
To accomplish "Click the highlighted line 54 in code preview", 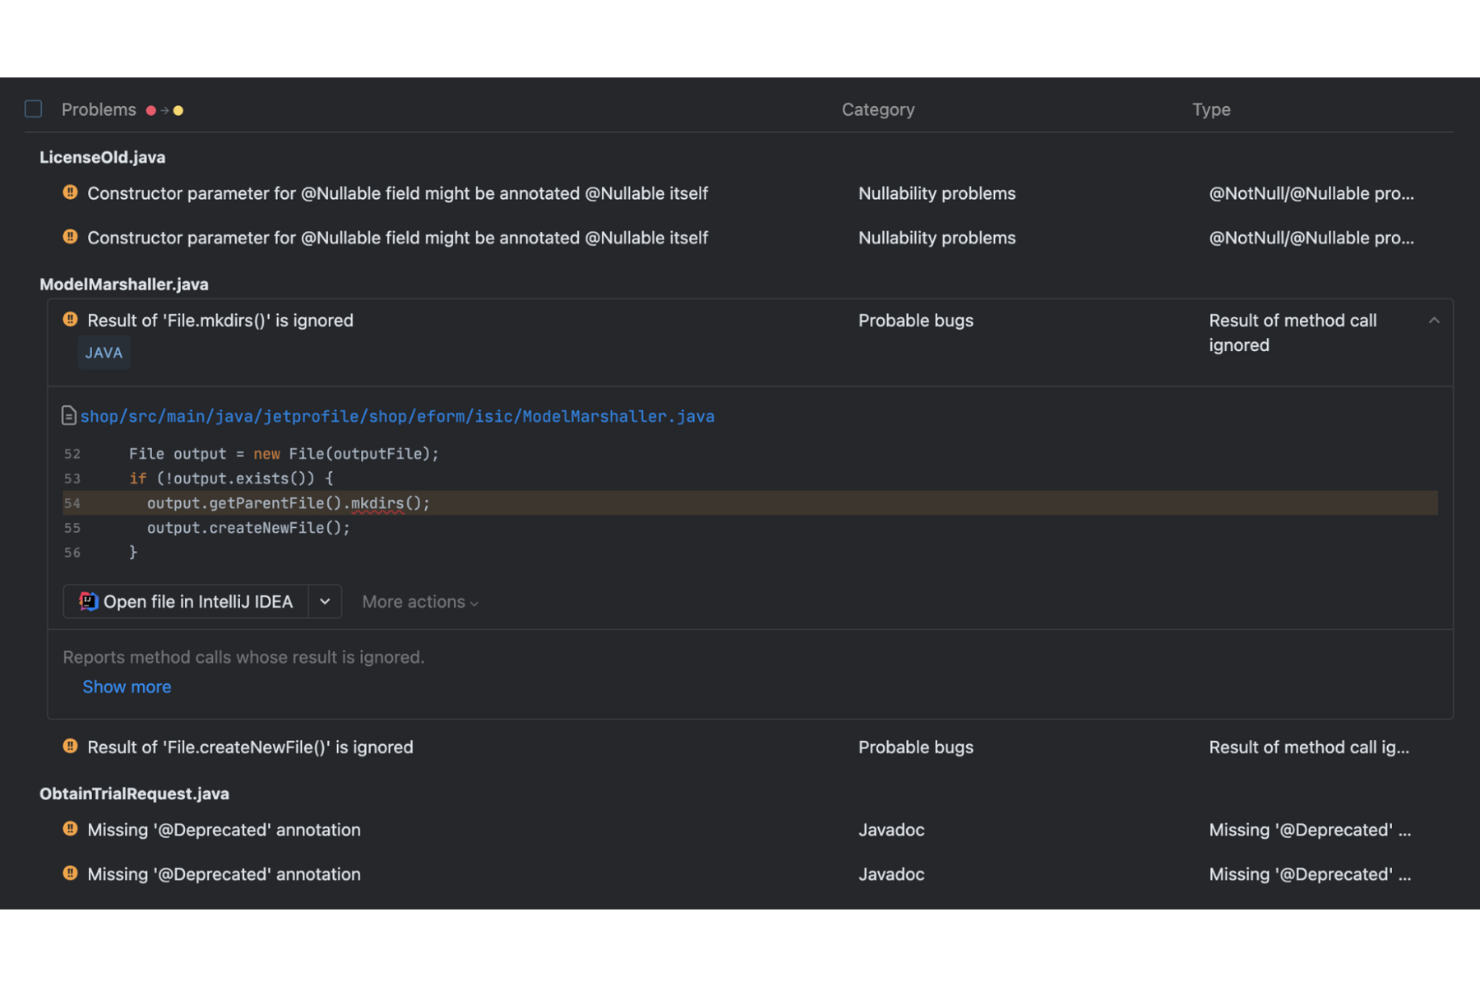I will [289, 503].
